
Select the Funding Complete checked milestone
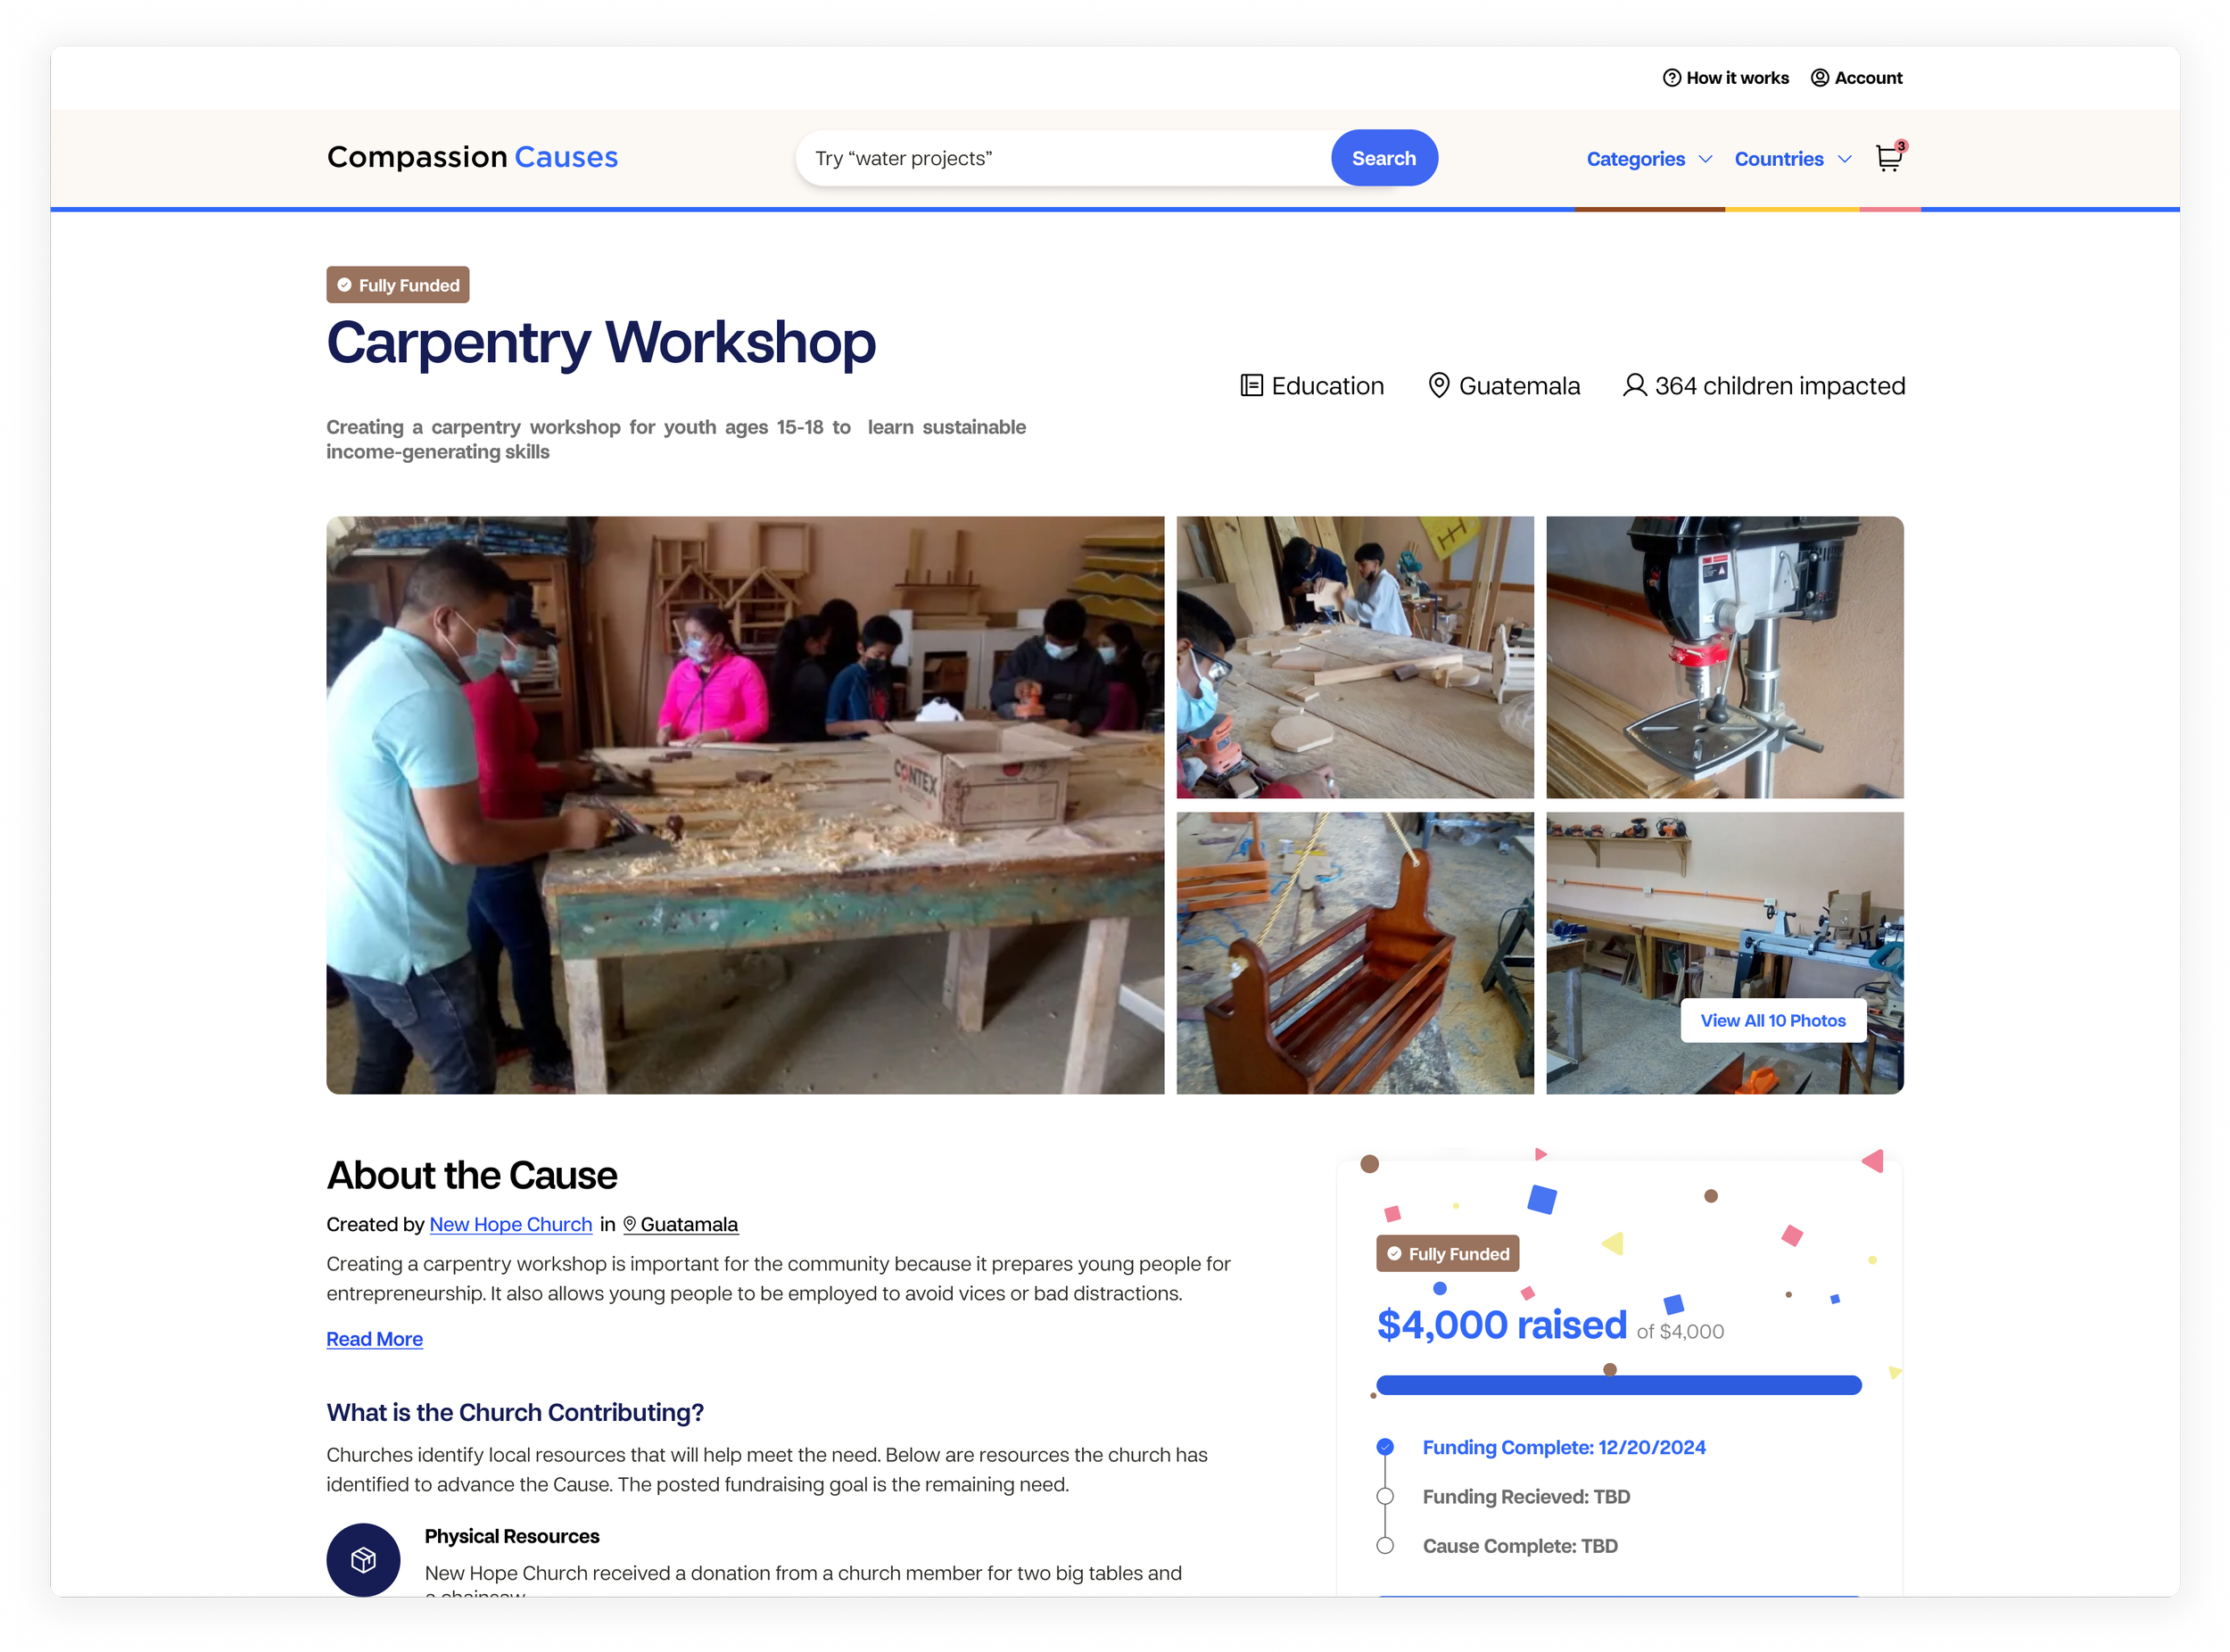[x=1385, y=1446]
